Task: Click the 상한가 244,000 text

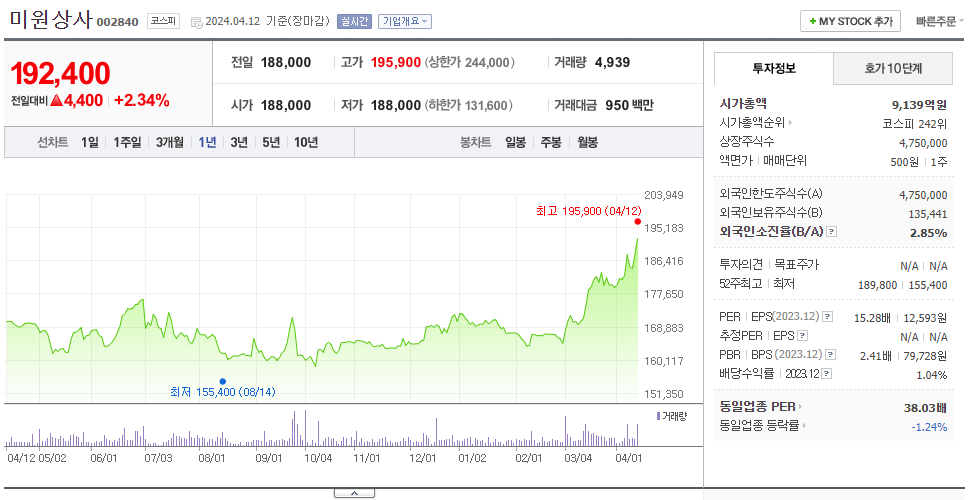Action: coord(469,62)
